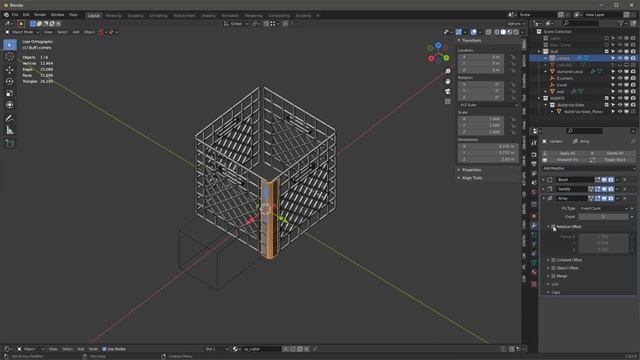The height and width of the screenshot is (360, 640).
Task: Open the Global transform orientation dropdown
Action: [x=236, y=24]
